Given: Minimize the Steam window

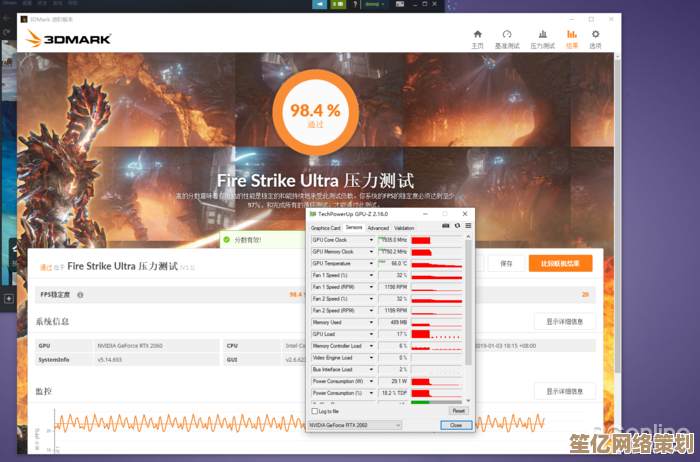Looking at the screenshot, I should tap(415, 4).
